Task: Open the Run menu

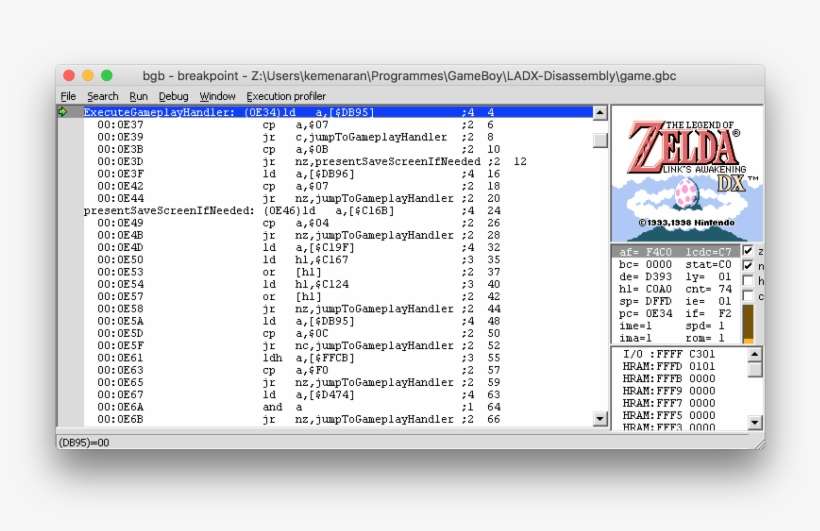Action: click(138, 96)
